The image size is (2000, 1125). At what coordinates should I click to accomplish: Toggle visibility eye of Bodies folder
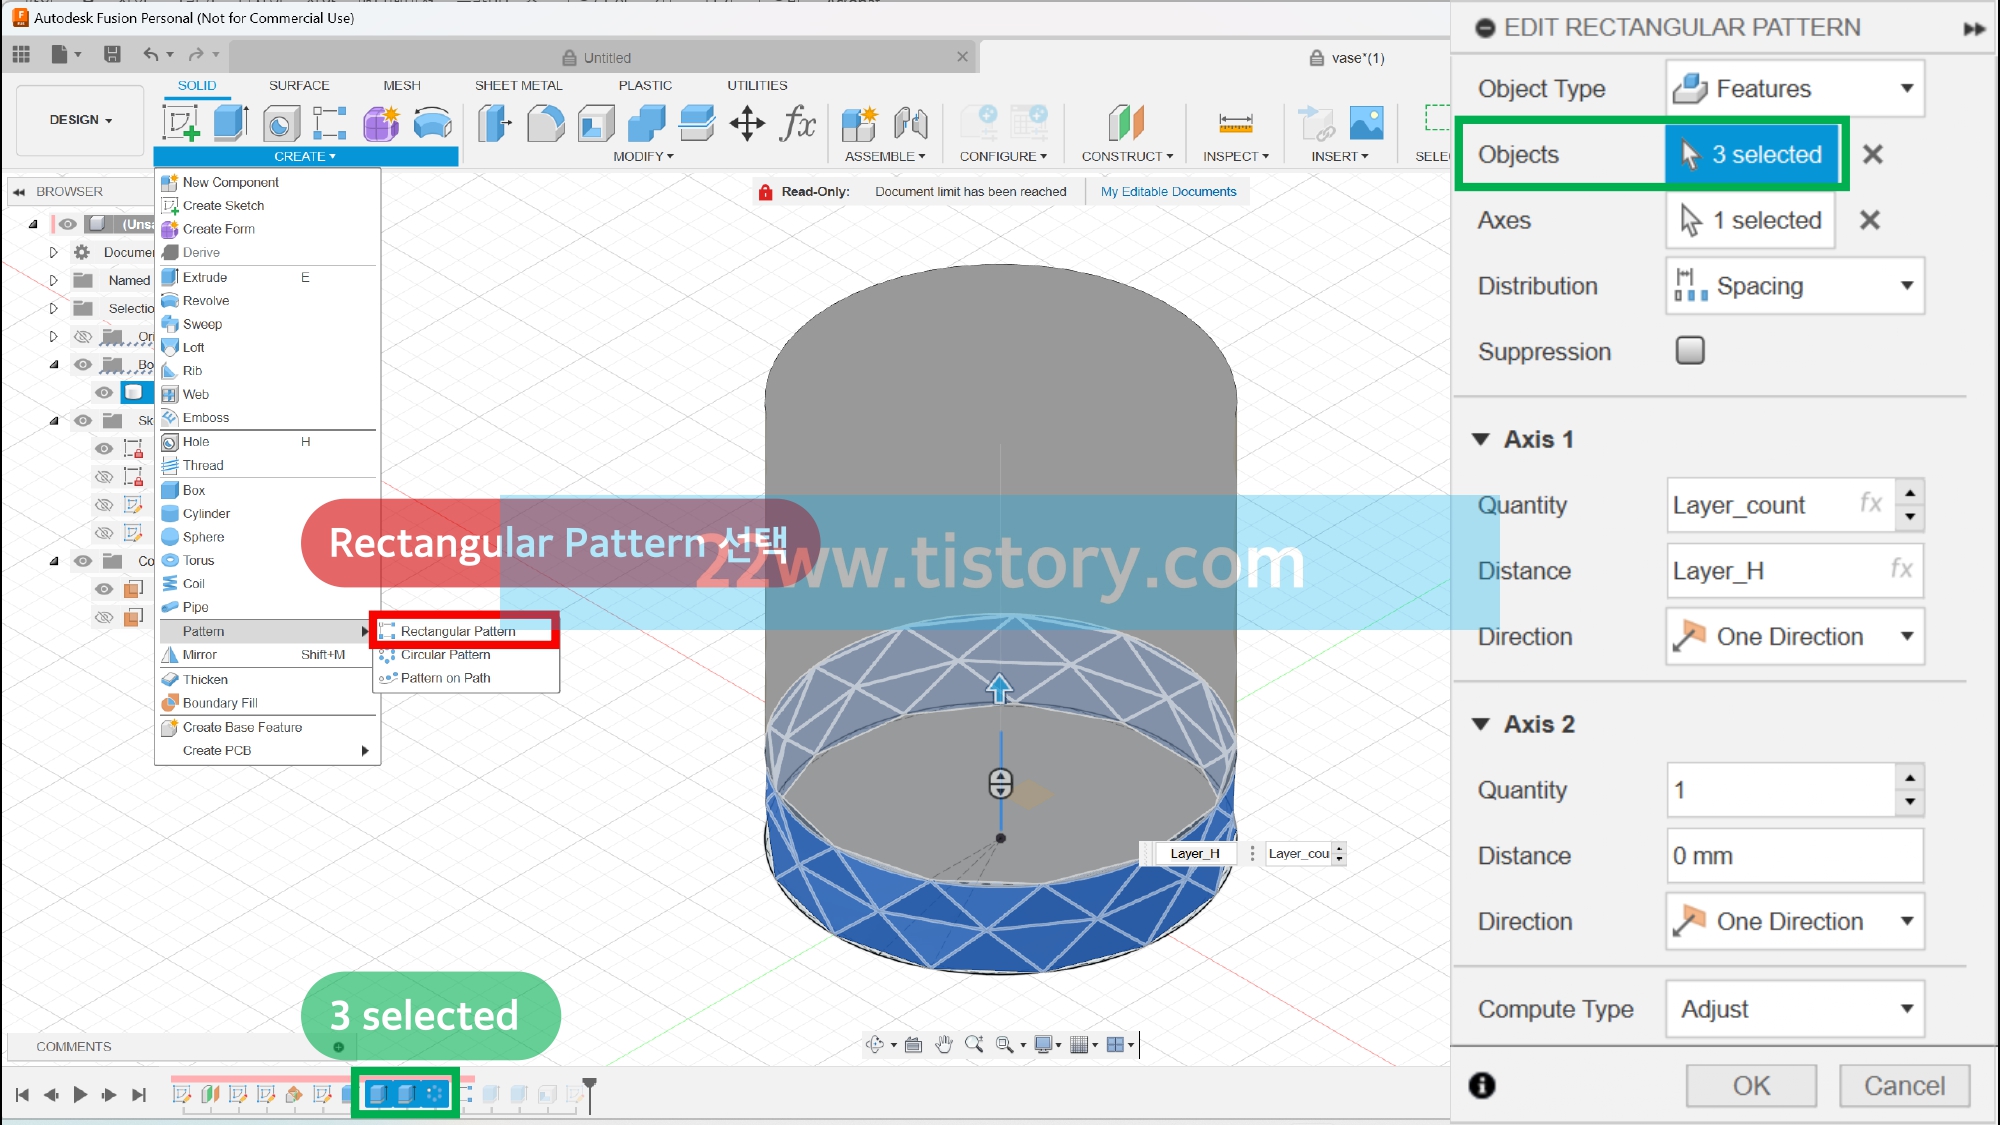point(83,364)
